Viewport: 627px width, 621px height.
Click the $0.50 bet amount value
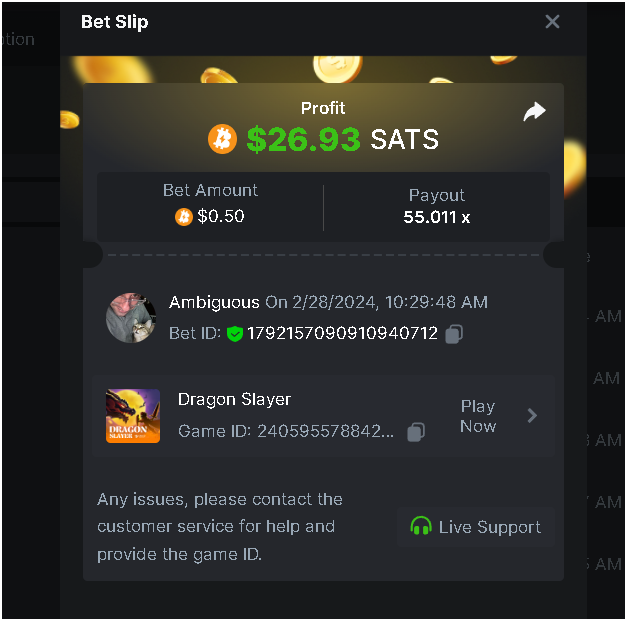click(220, 216)
